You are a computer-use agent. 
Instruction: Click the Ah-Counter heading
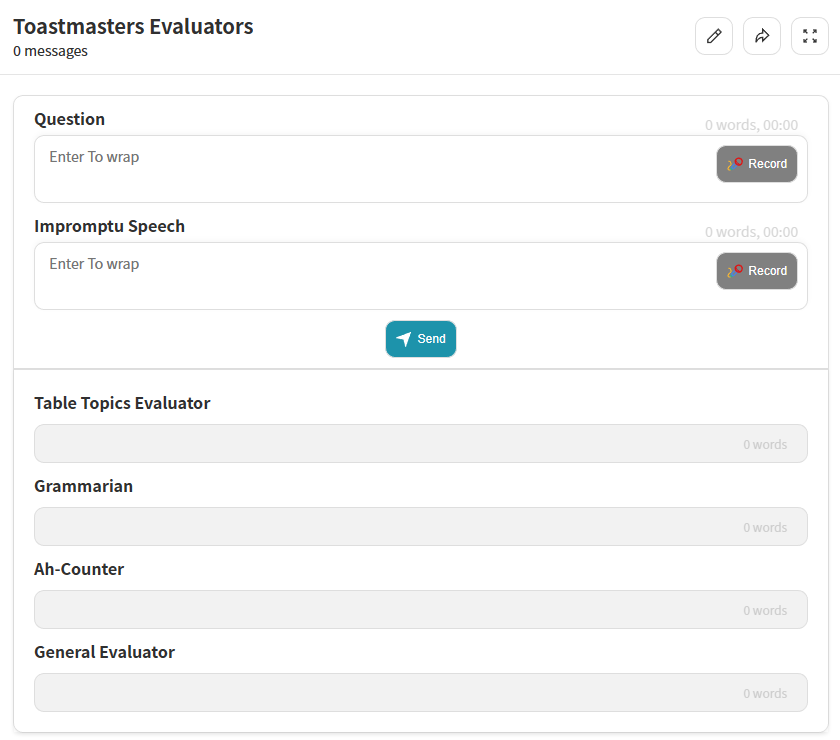(79, 569)
